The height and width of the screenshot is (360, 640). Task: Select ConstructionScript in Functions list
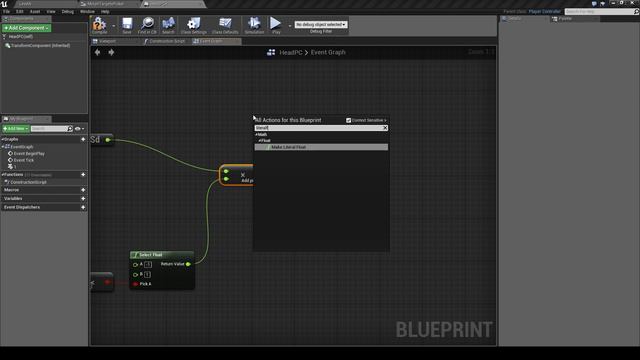click(x=28, y=182)
